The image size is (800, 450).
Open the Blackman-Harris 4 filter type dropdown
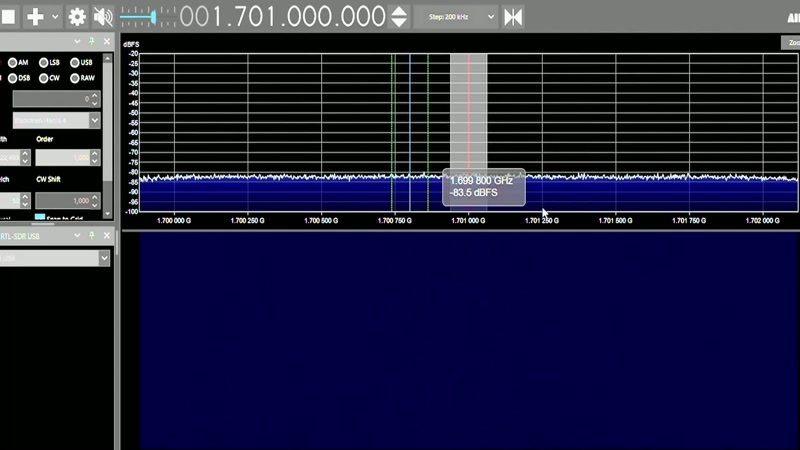(x=56, y=120)
